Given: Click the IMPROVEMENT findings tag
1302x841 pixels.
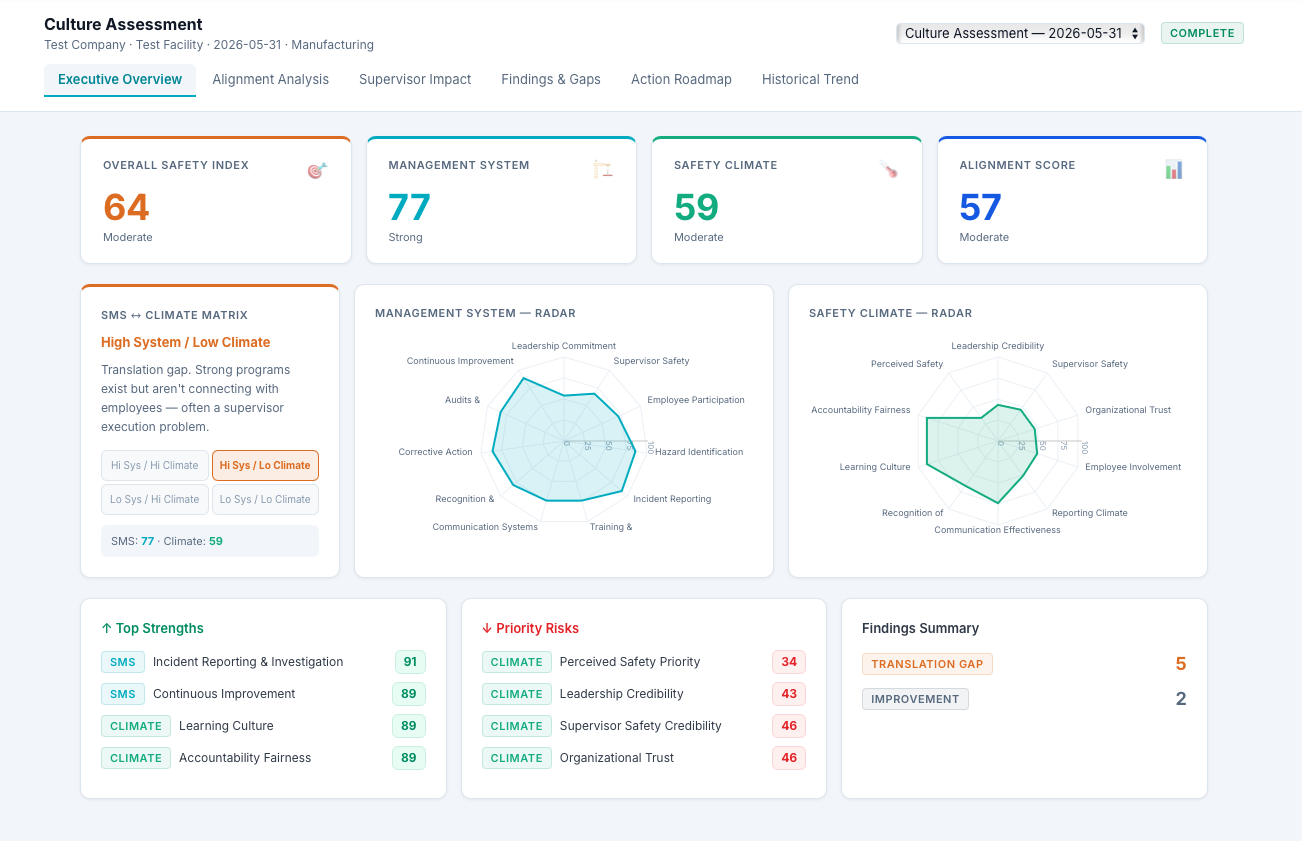Looking at the screenshot, I should tap(915, 699).
